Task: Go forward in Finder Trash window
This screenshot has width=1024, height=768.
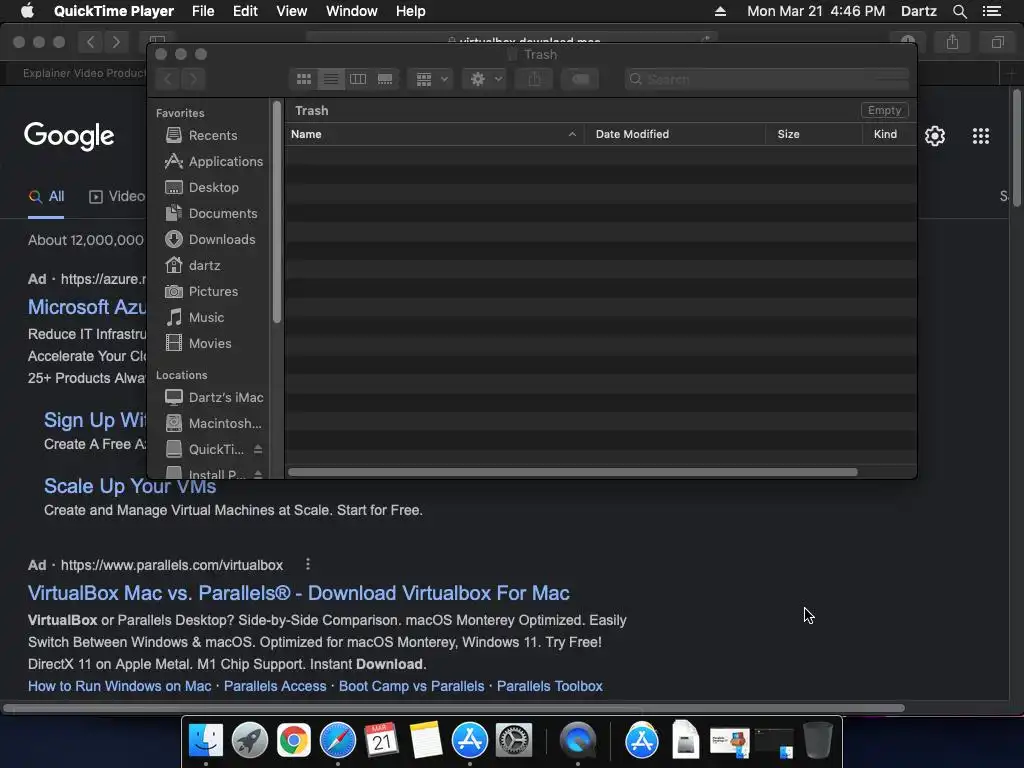Action: tap(193, 79)
